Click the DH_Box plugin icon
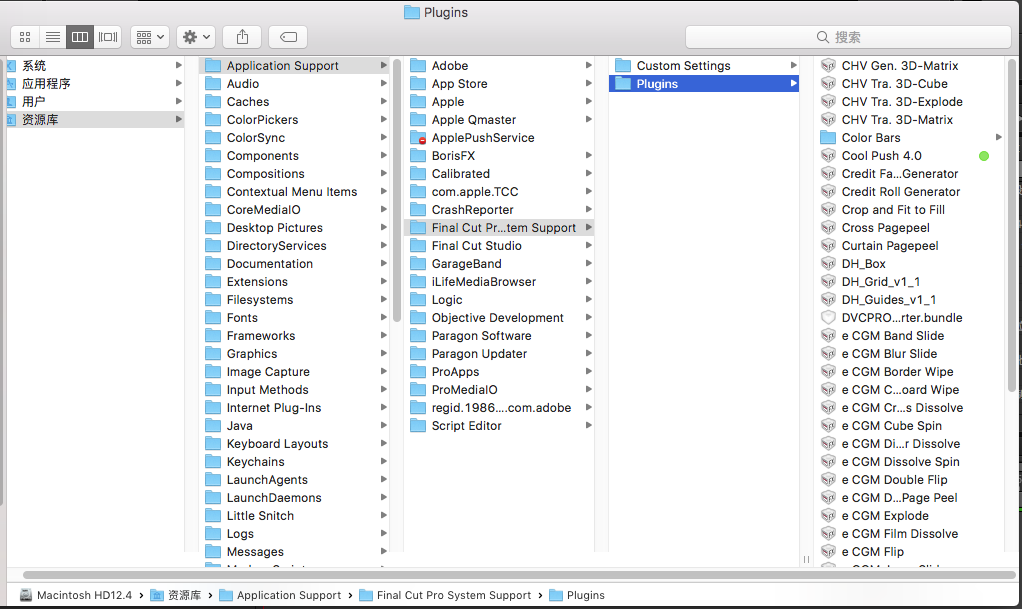The height and width of the screenshot is (609, 1022). [828, 264]
